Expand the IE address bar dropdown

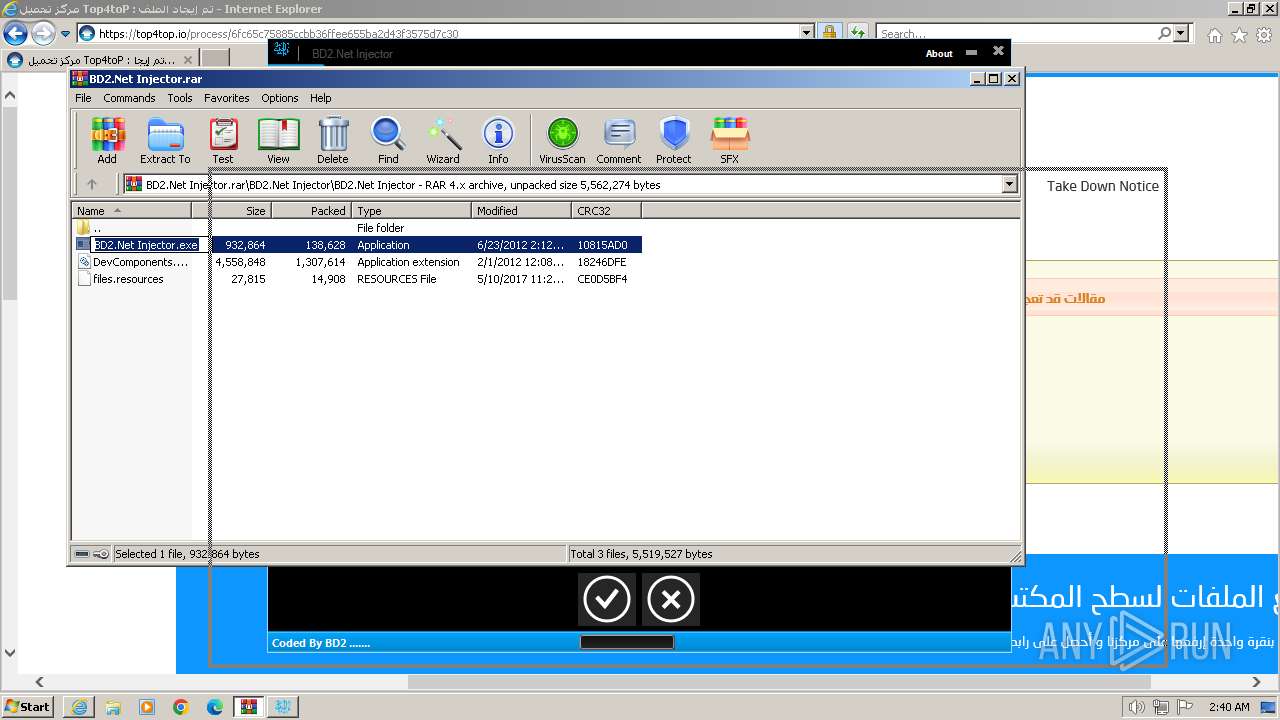pos(807,33)
